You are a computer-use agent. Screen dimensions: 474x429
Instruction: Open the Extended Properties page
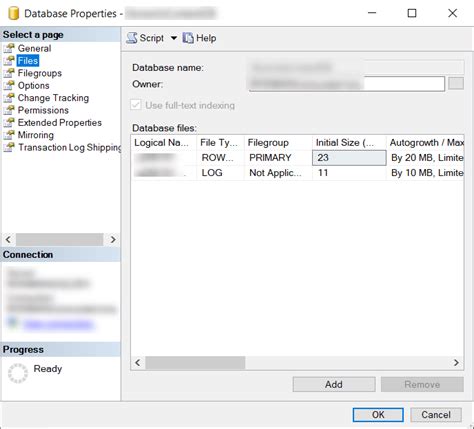pos(60,122)
